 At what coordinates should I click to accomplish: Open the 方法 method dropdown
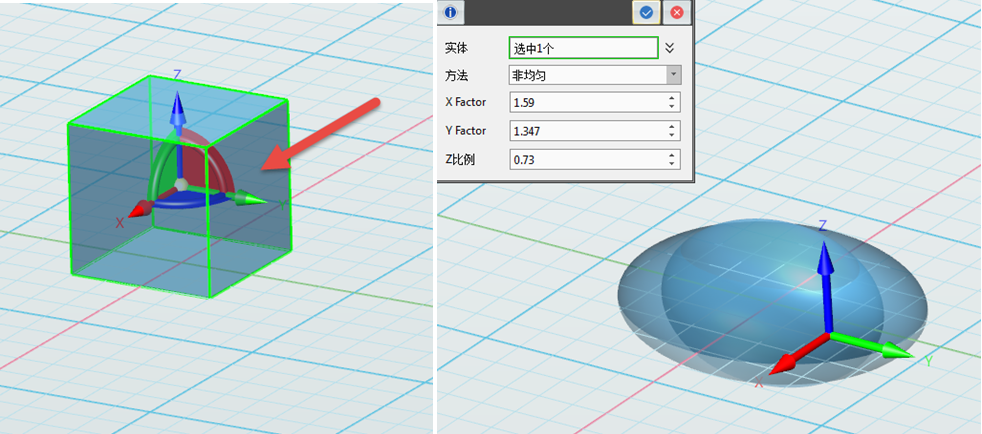point(673,75)
